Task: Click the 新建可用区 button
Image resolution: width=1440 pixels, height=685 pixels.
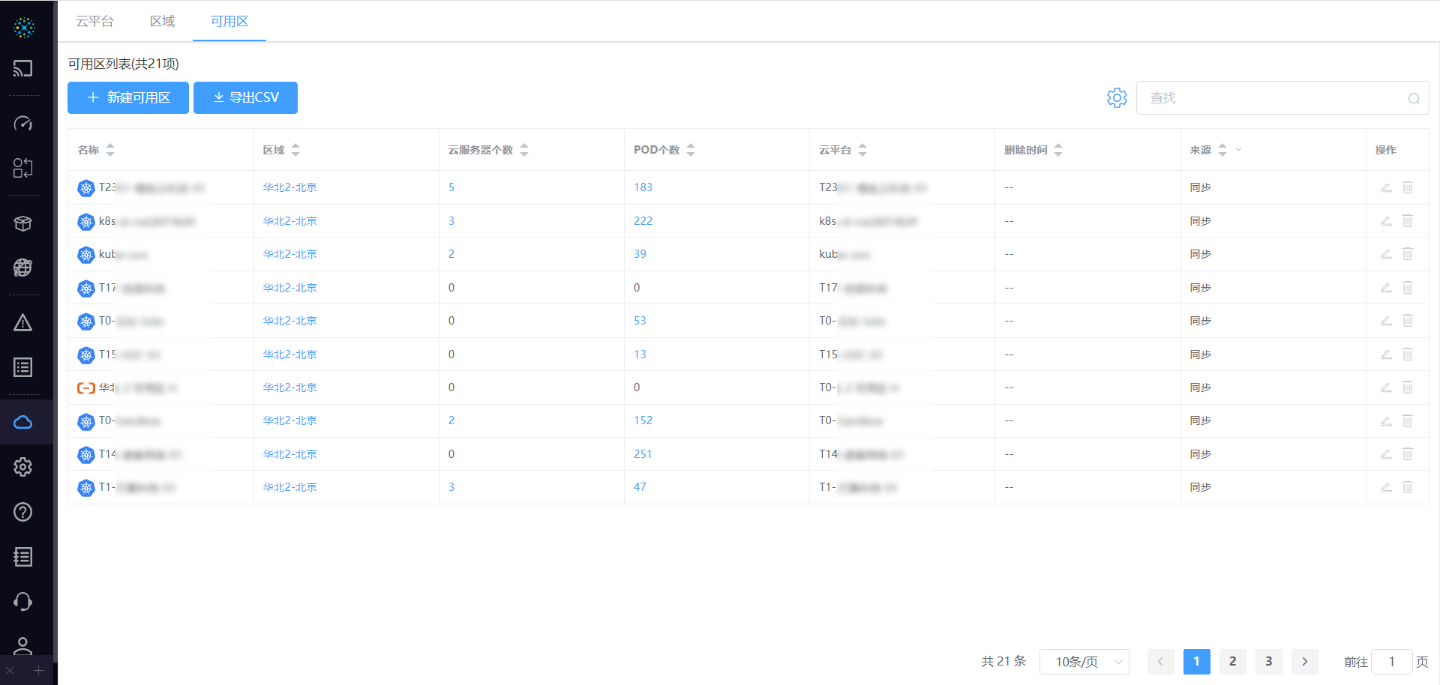Action: click(128, 98)
